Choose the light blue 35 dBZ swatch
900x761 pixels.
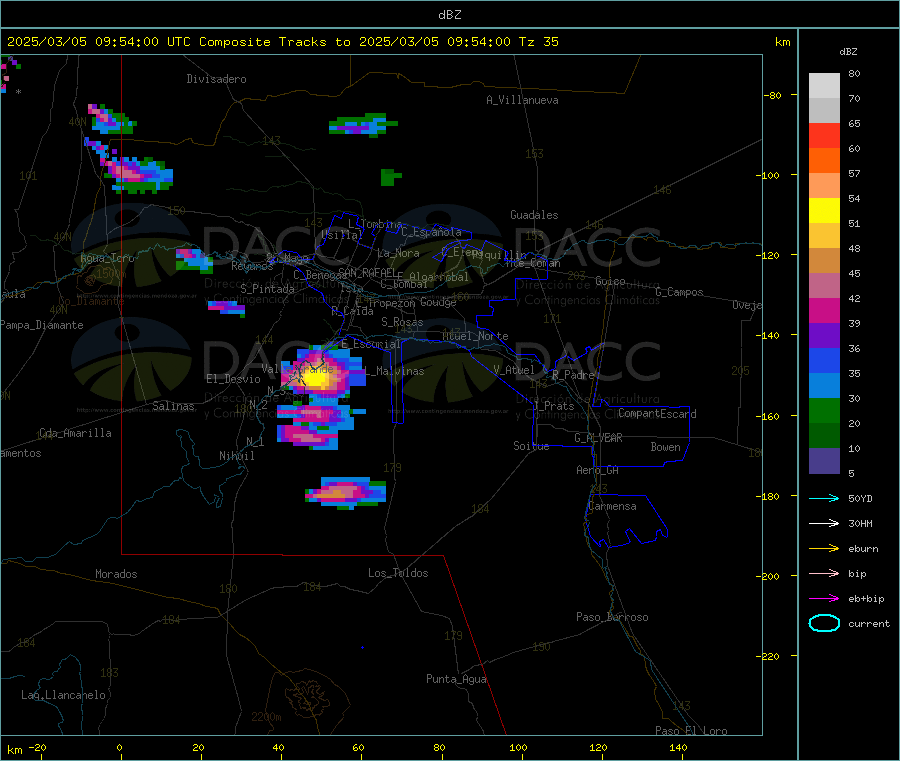824,386
